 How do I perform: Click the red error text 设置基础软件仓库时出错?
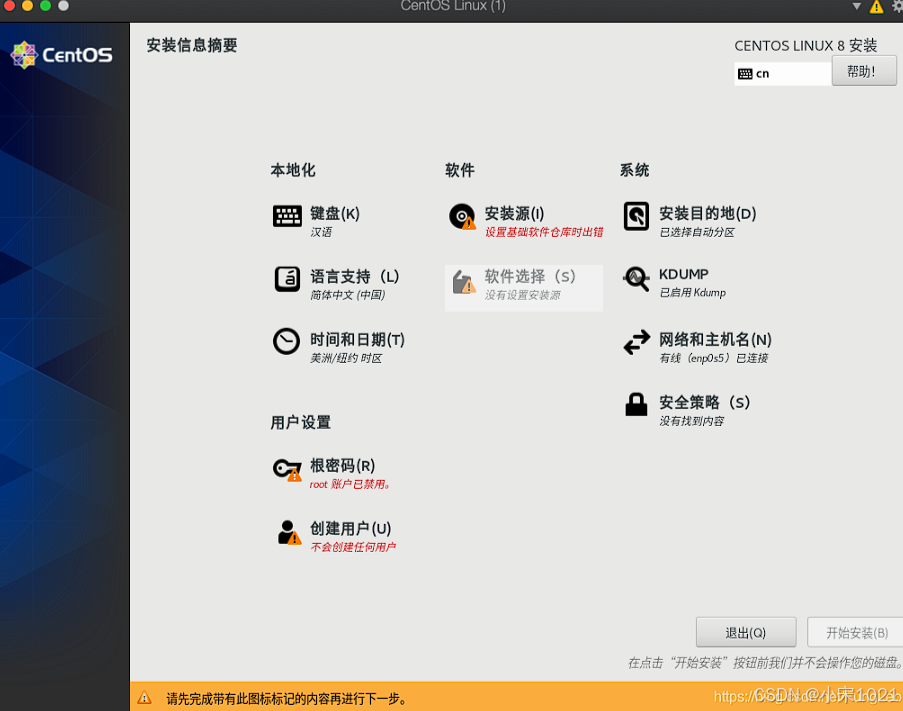pyautogui.click(x=544, y=232)
